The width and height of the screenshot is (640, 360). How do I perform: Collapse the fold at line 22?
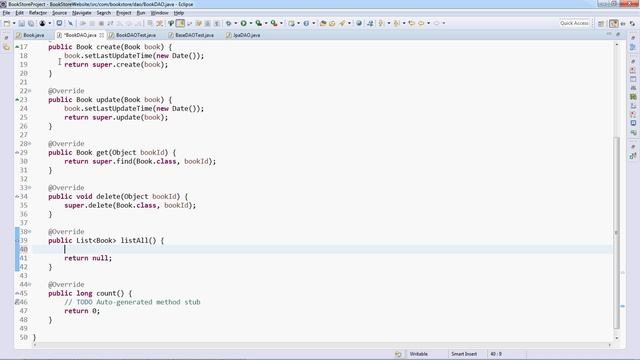click(30, 91)
